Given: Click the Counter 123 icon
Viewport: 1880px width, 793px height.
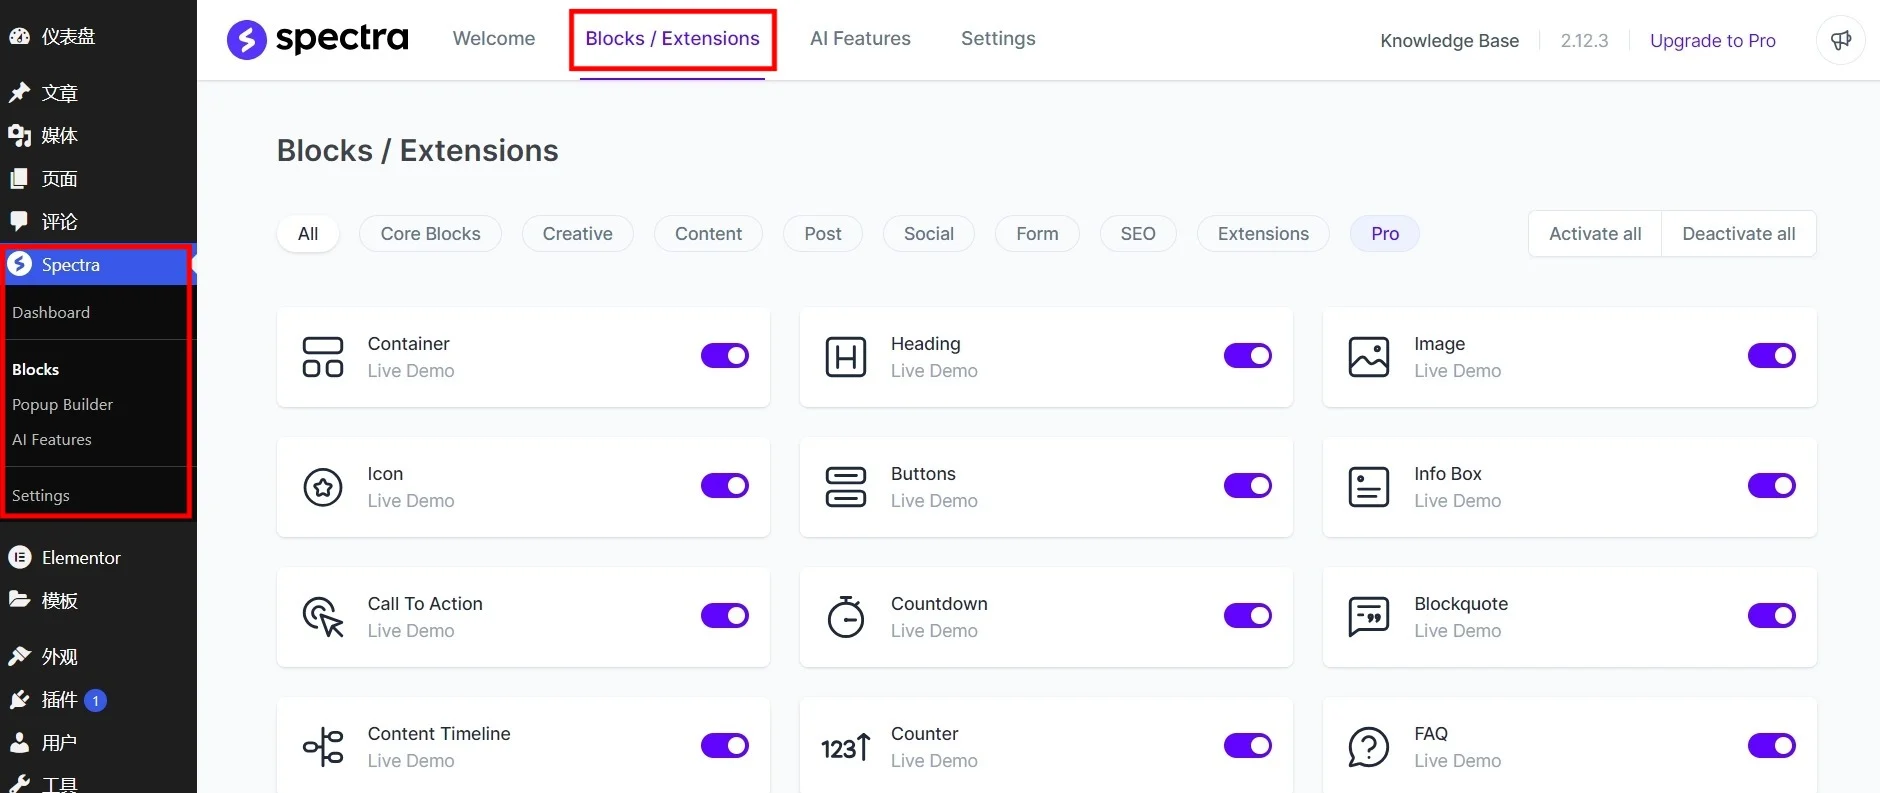Looking at the screenshot, I should tap(846, 747).
